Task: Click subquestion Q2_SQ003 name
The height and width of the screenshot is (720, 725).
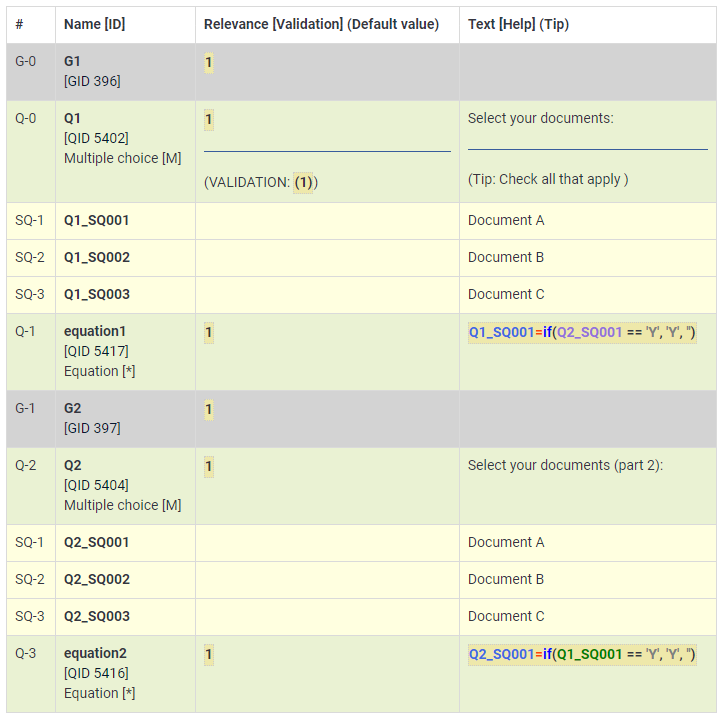Action: pos(96,617)
